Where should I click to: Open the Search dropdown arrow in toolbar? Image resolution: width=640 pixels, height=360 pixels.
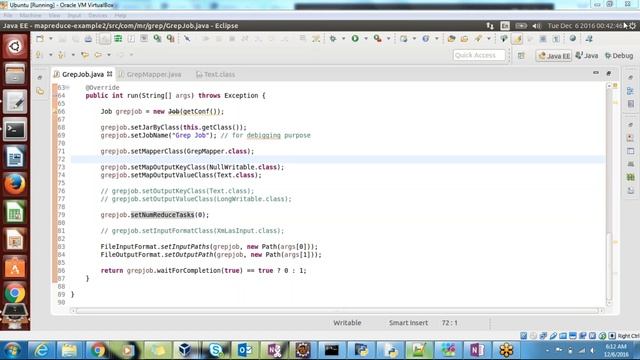[489, 38]
